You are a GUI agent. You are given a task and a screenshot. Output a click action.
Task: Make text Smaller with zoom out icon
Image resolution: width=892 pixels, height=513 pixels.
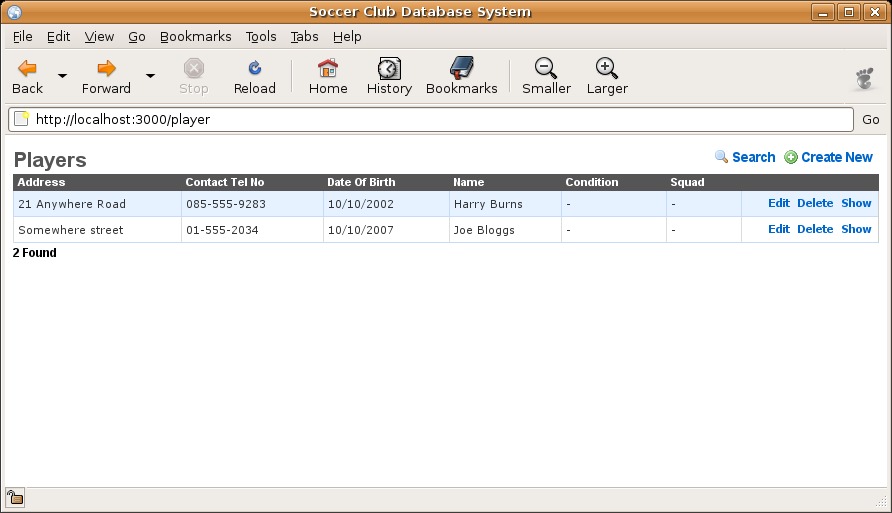(x=546, y=69)
